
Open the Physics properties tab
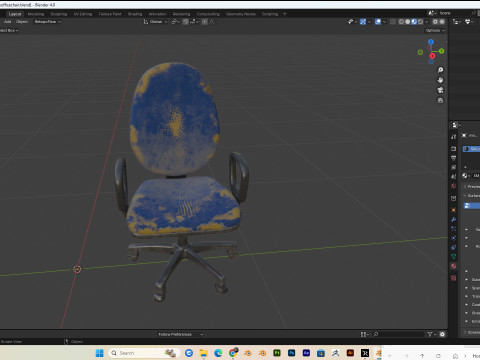pos(453,238)
